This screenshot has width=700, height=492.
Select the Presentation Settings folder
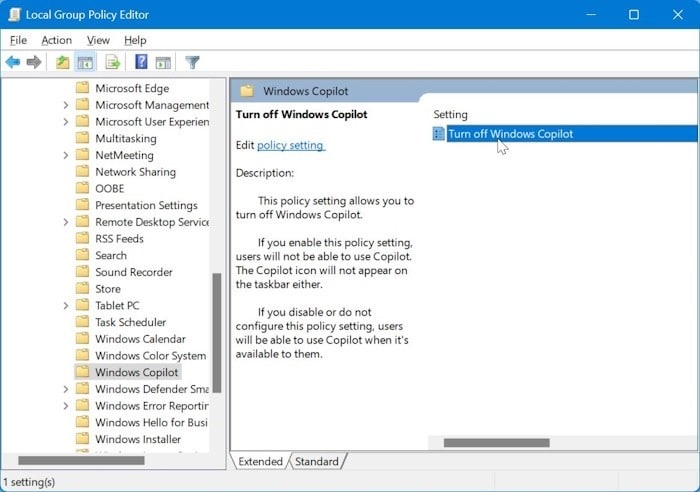(146, 205)
